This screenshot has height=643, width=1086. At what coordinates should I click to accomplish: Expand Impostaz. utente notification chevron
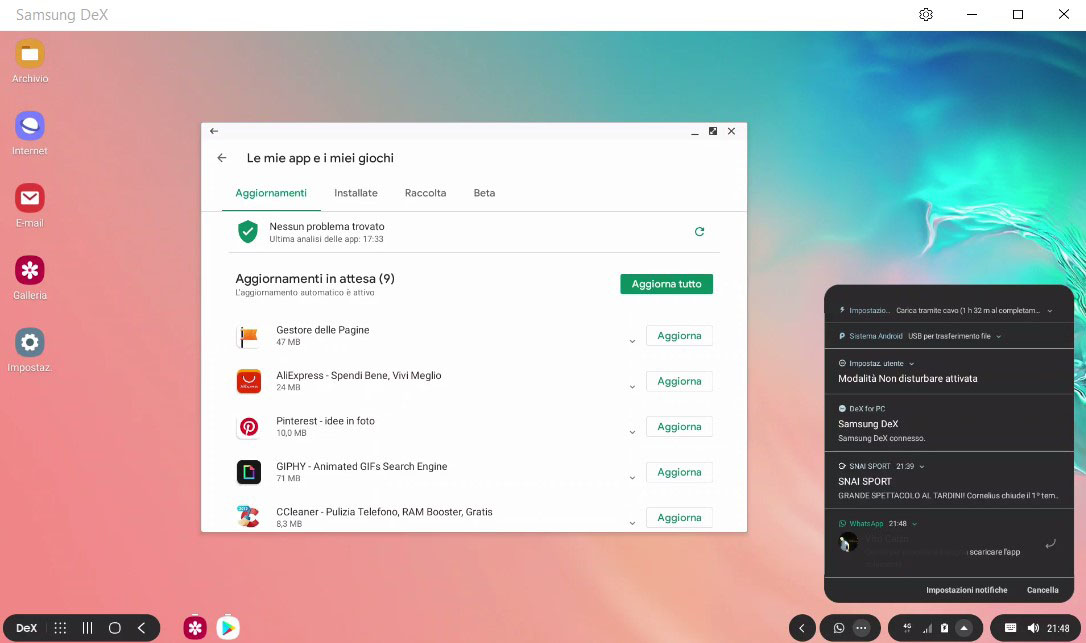coord(911,364)
